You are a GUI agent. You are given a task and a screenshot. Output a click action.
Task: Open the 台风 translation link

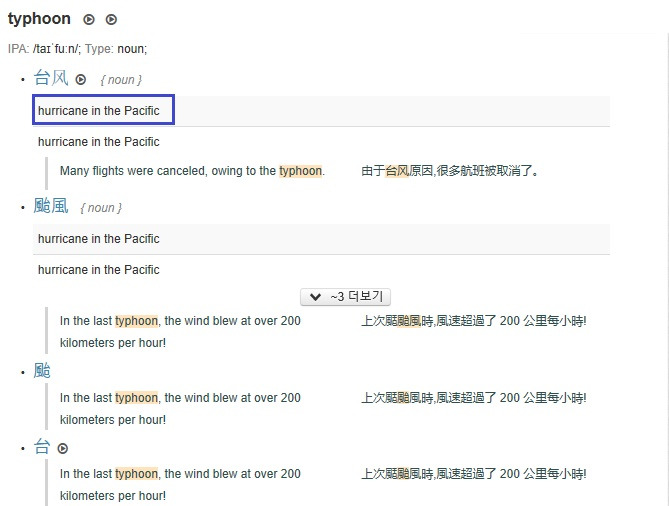point(51,78)
